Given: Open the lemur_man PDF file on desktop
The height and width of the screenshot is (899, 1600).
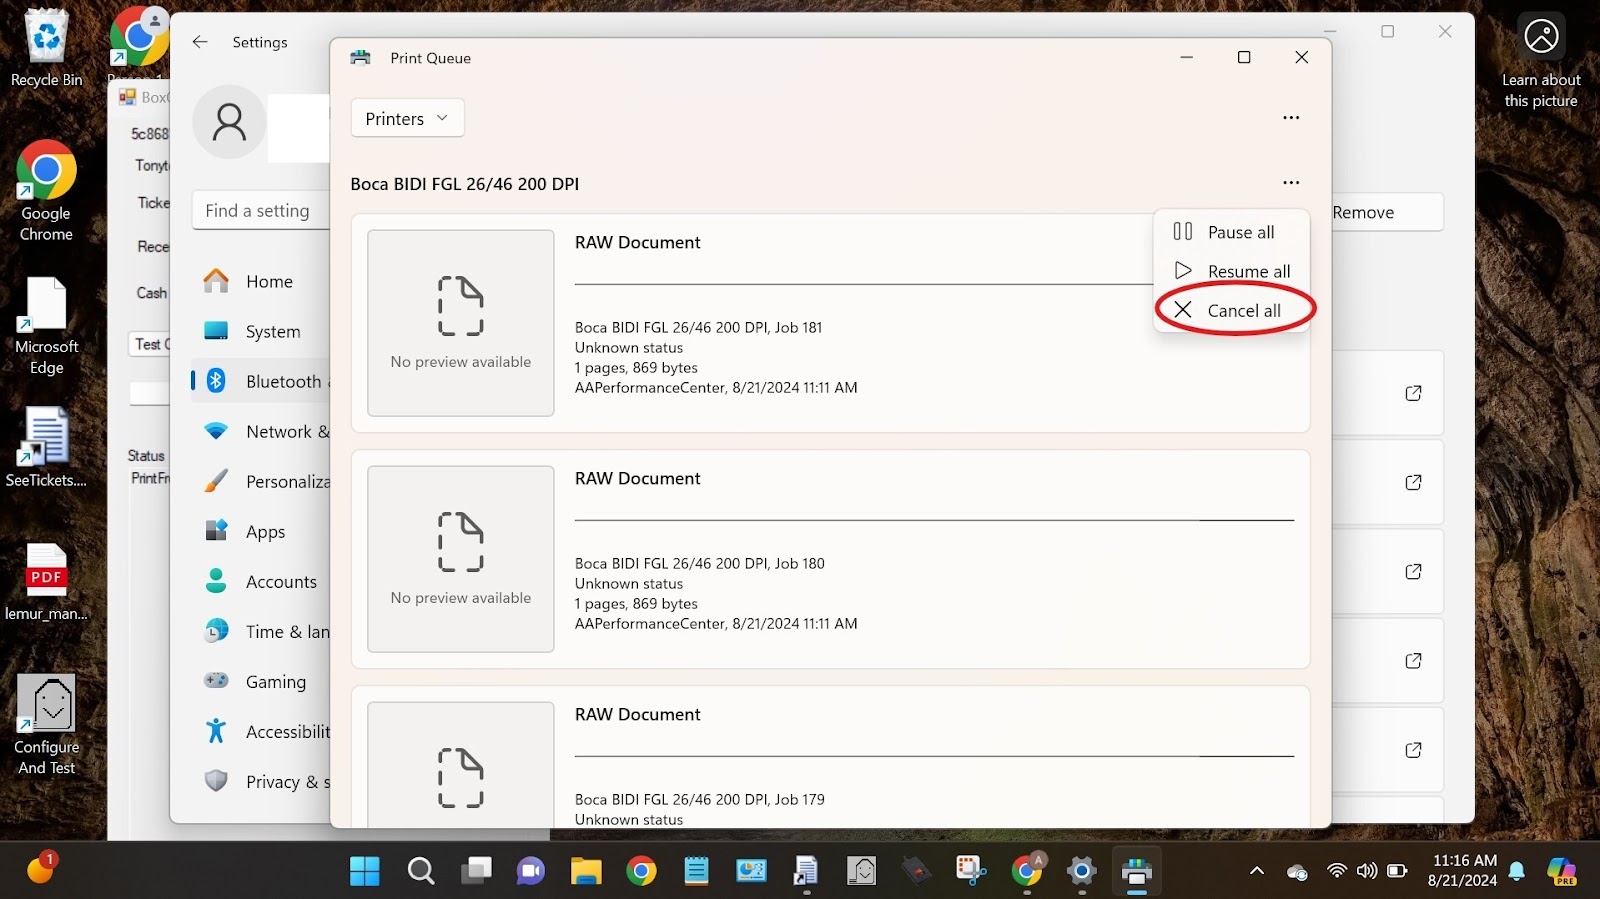Looking at the screenshot, I should 46,581.
